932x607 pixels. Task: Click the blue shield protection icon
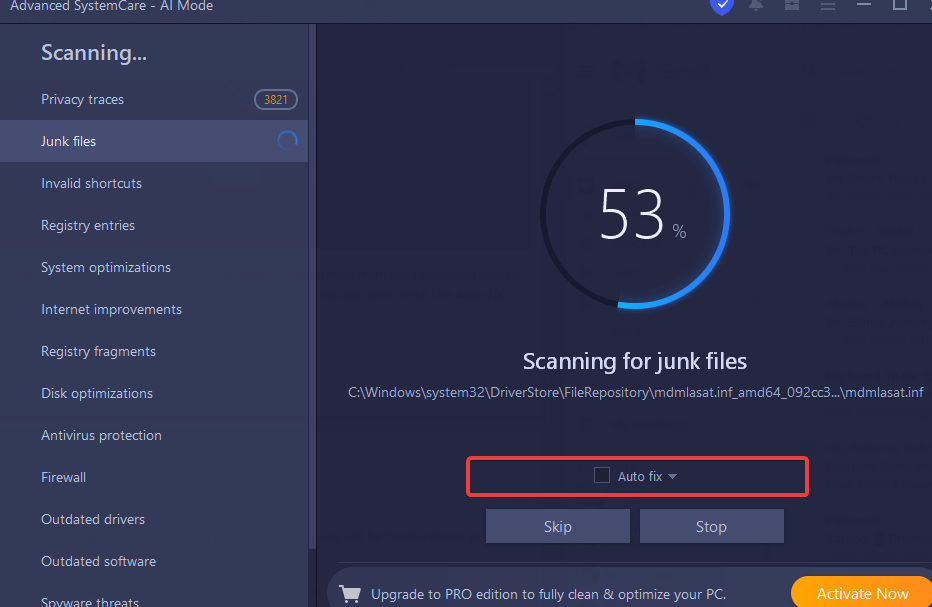722,6
